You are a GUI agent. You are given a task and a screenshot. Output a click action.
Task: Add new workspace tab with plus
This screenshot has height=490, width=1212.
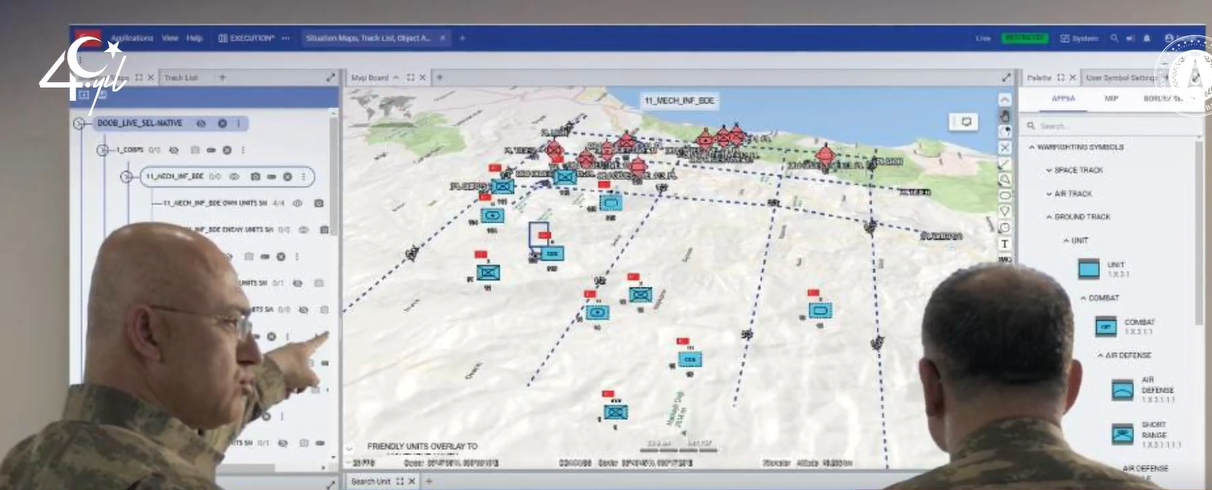(462, 38)
